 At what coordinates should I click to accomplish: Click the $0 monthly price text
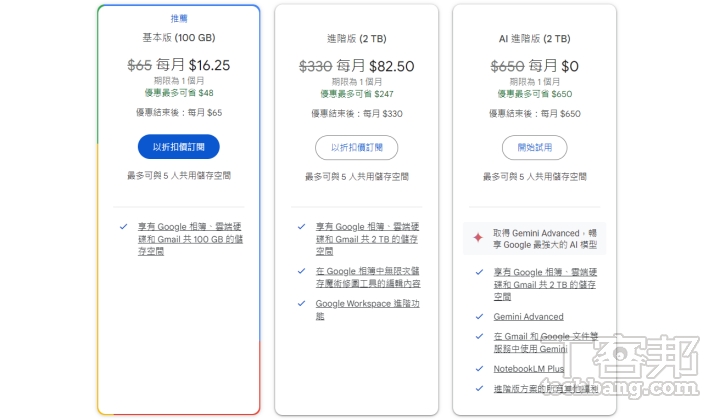click(570, 66)
